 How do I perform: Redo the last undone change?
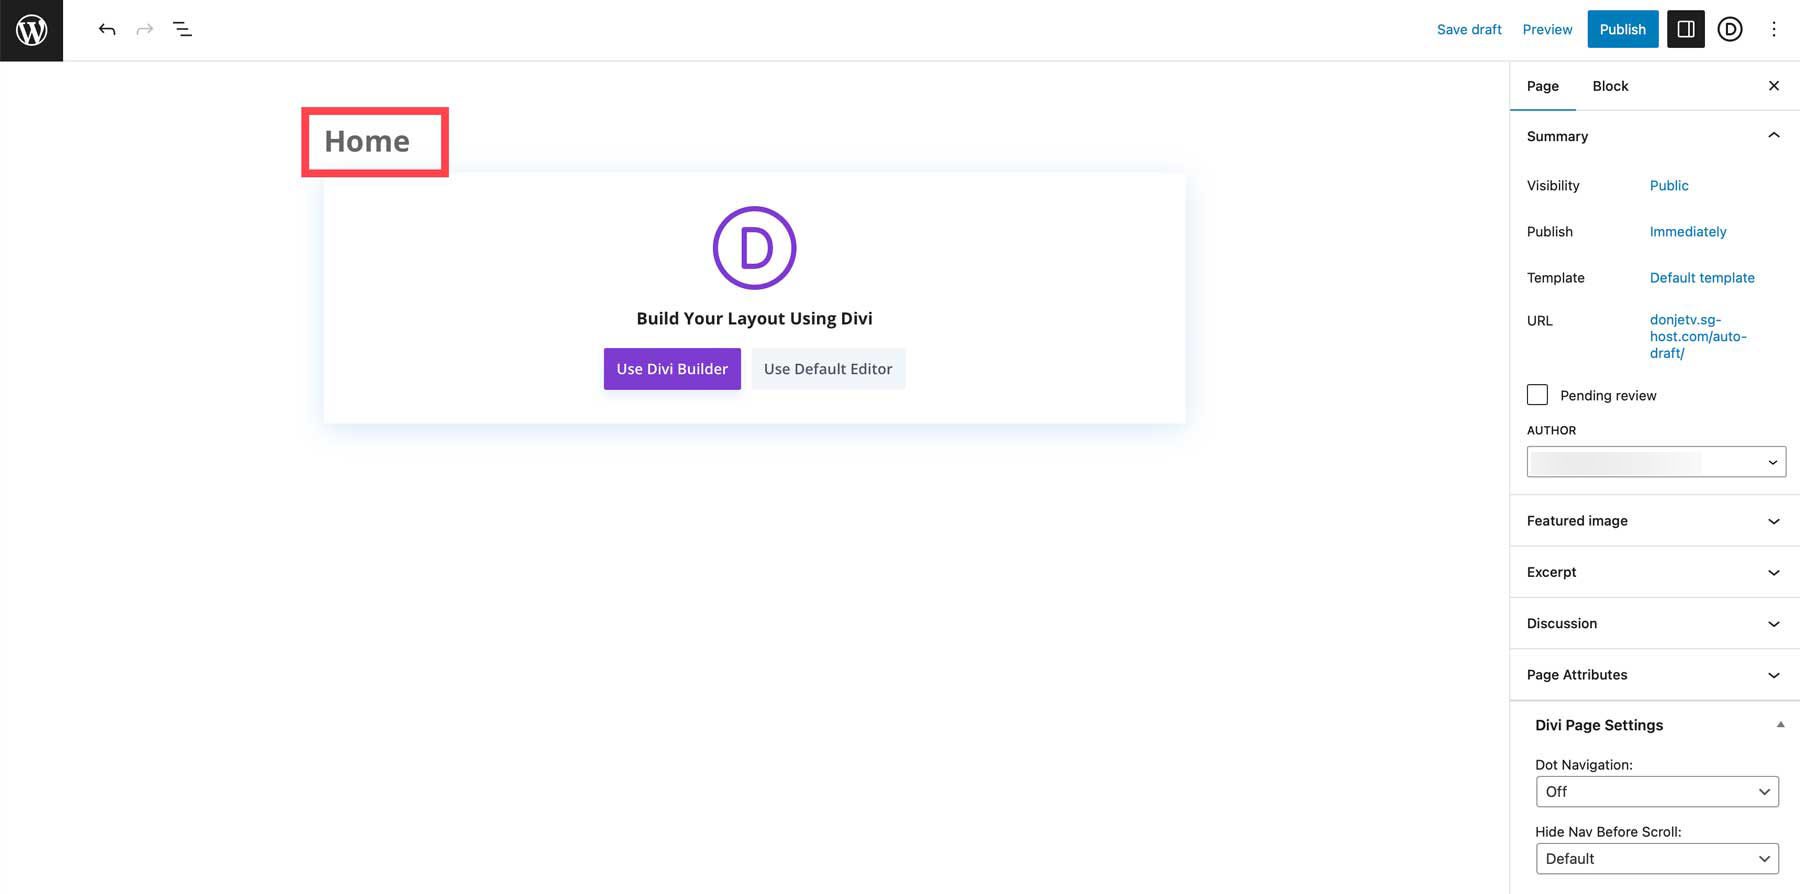click(x=145, y=30)
